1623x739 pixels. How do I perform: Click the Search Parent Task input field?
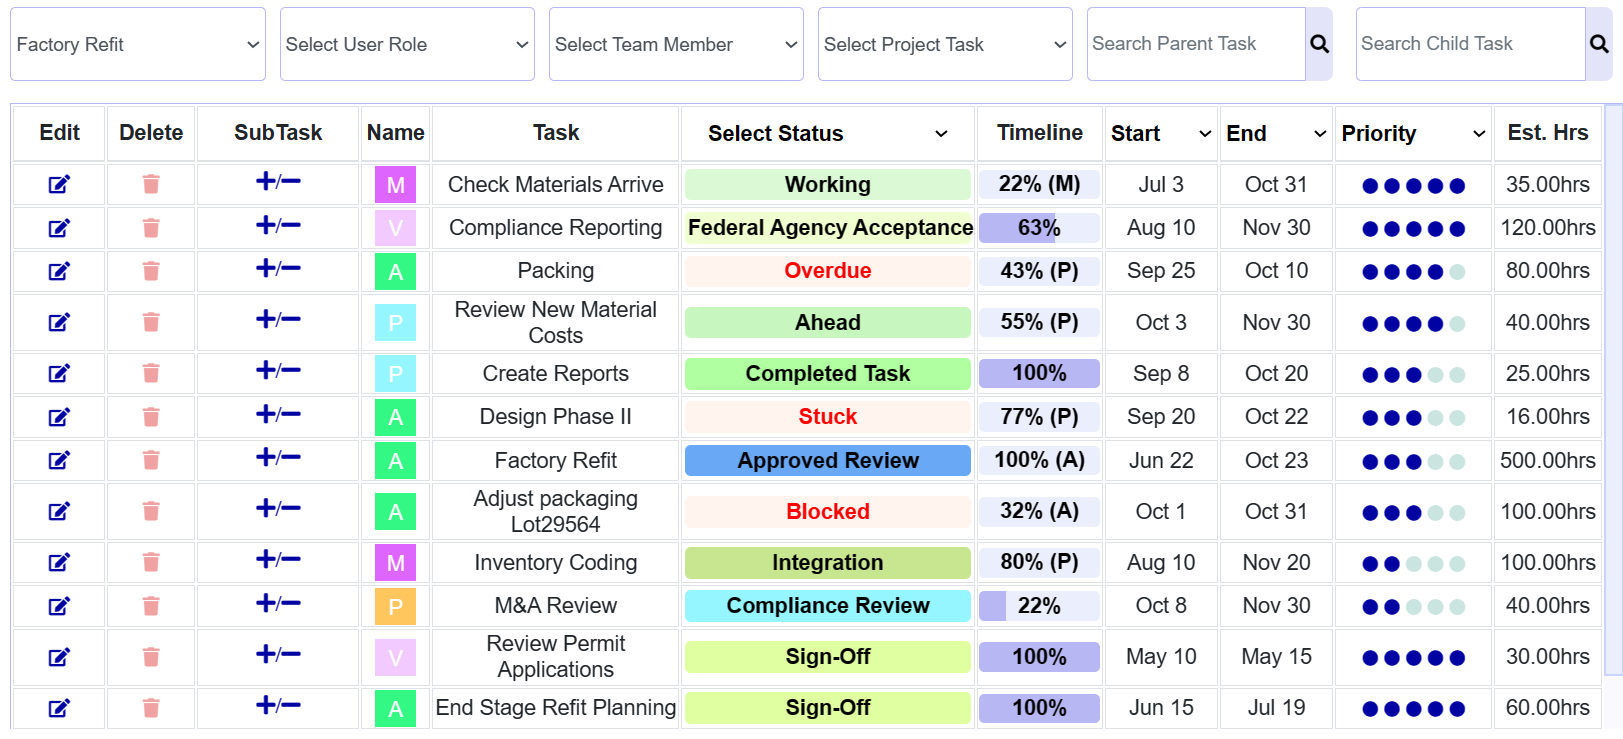pos(1196,44)
